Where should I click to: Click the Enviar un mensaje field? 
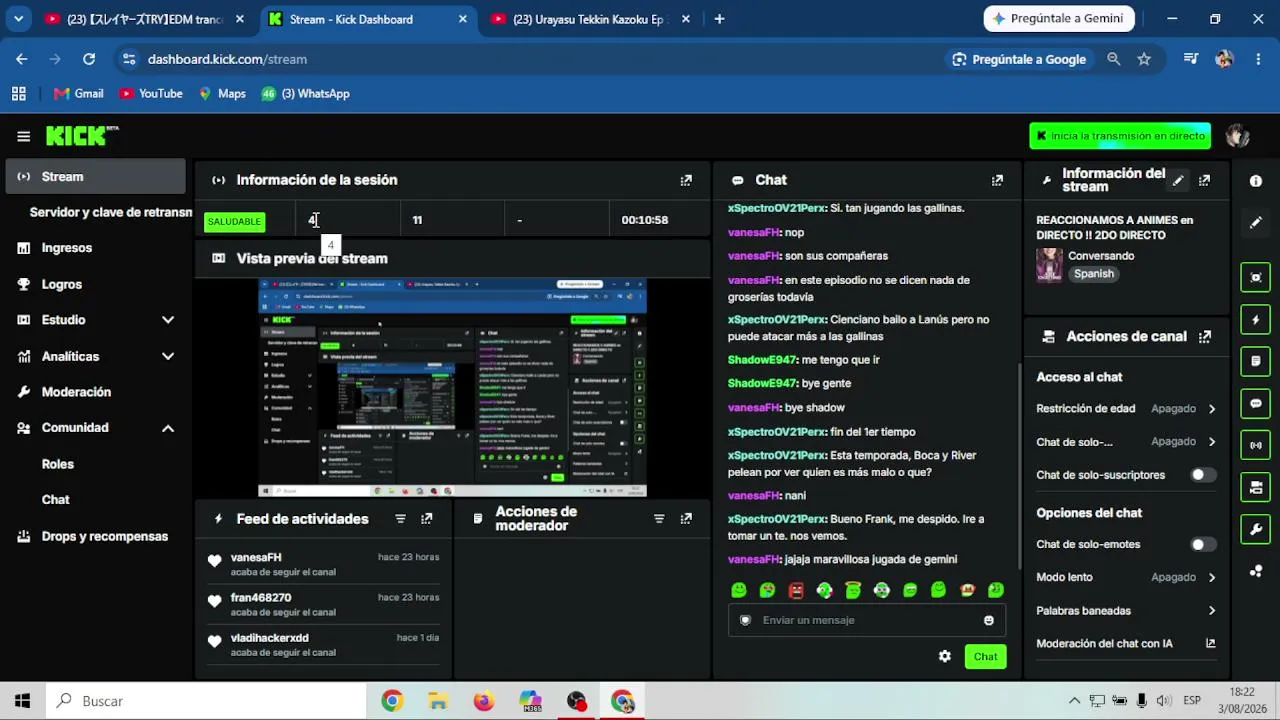pos(867,620)
